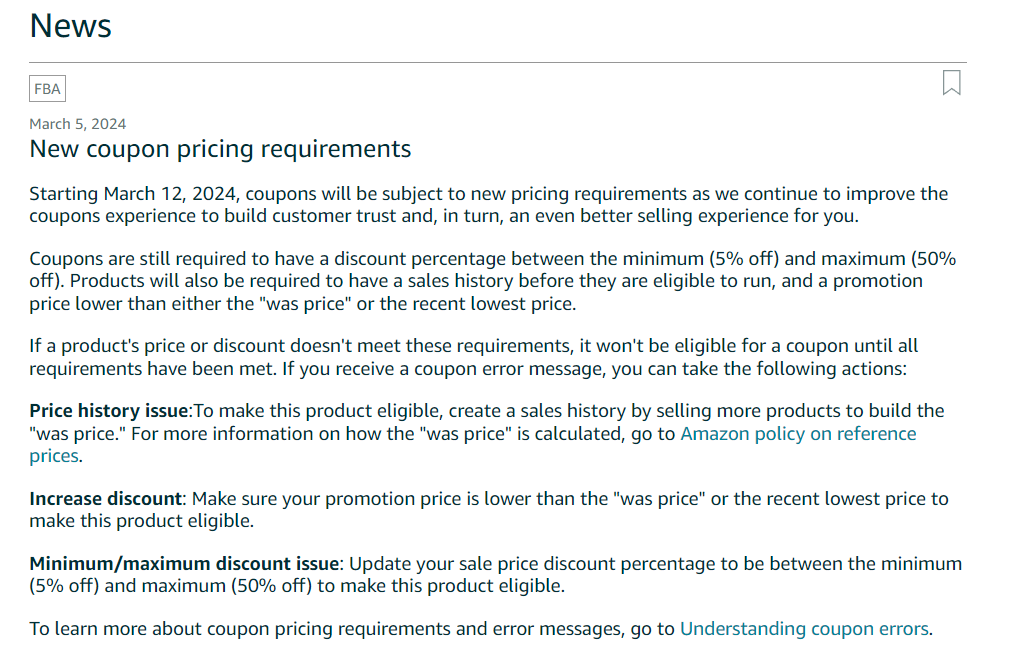The width and height of the screenshot is (1021, 650).
Task: Click the bold Increase discount label
Action: coord(105,499)
